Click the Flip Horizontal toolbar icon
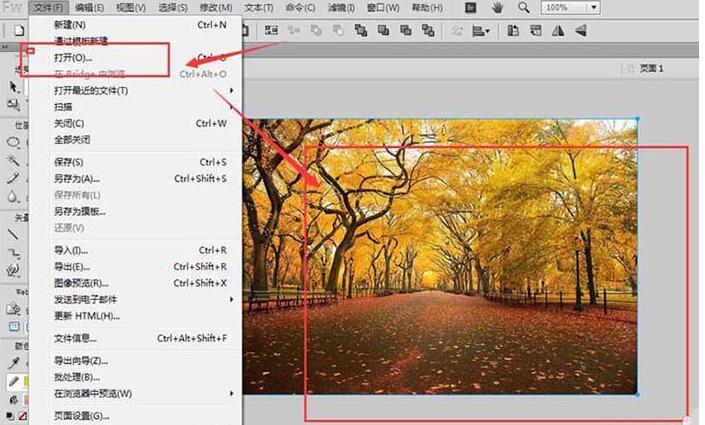Screen dimensions: 705x425 pos(558,30)
